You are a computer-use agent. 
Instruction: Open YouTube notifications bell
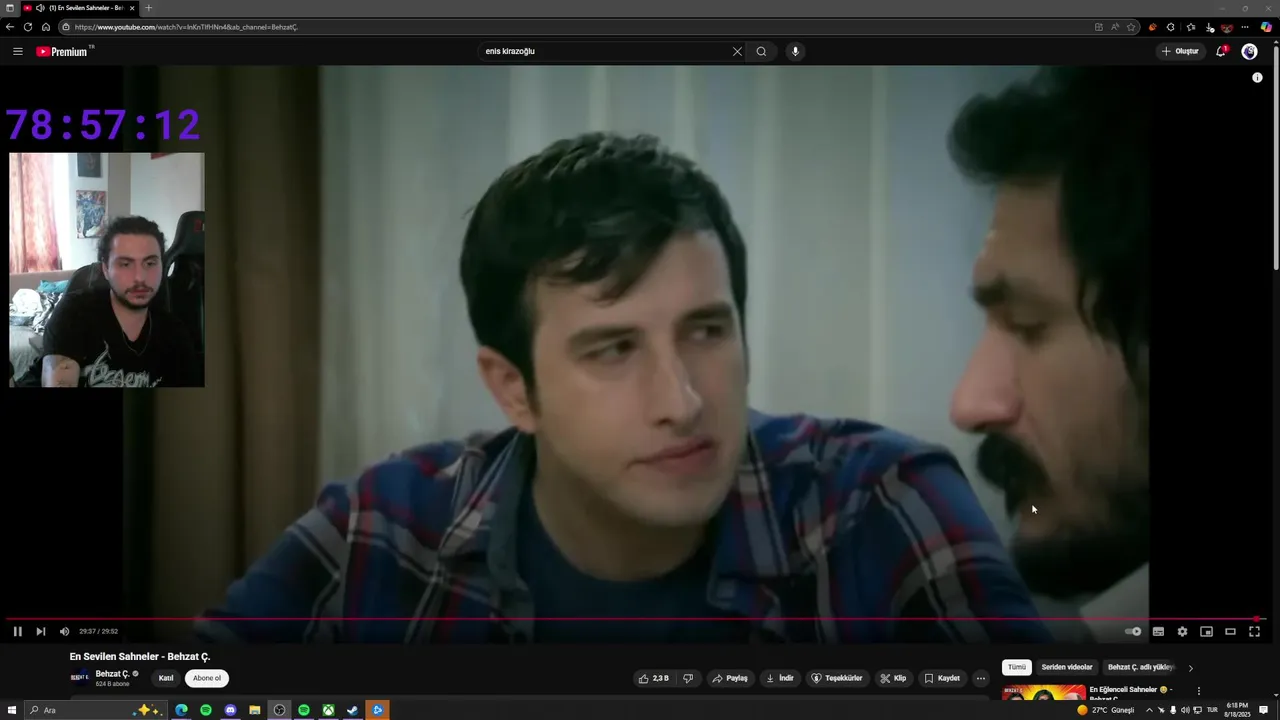coord(1221,51)
